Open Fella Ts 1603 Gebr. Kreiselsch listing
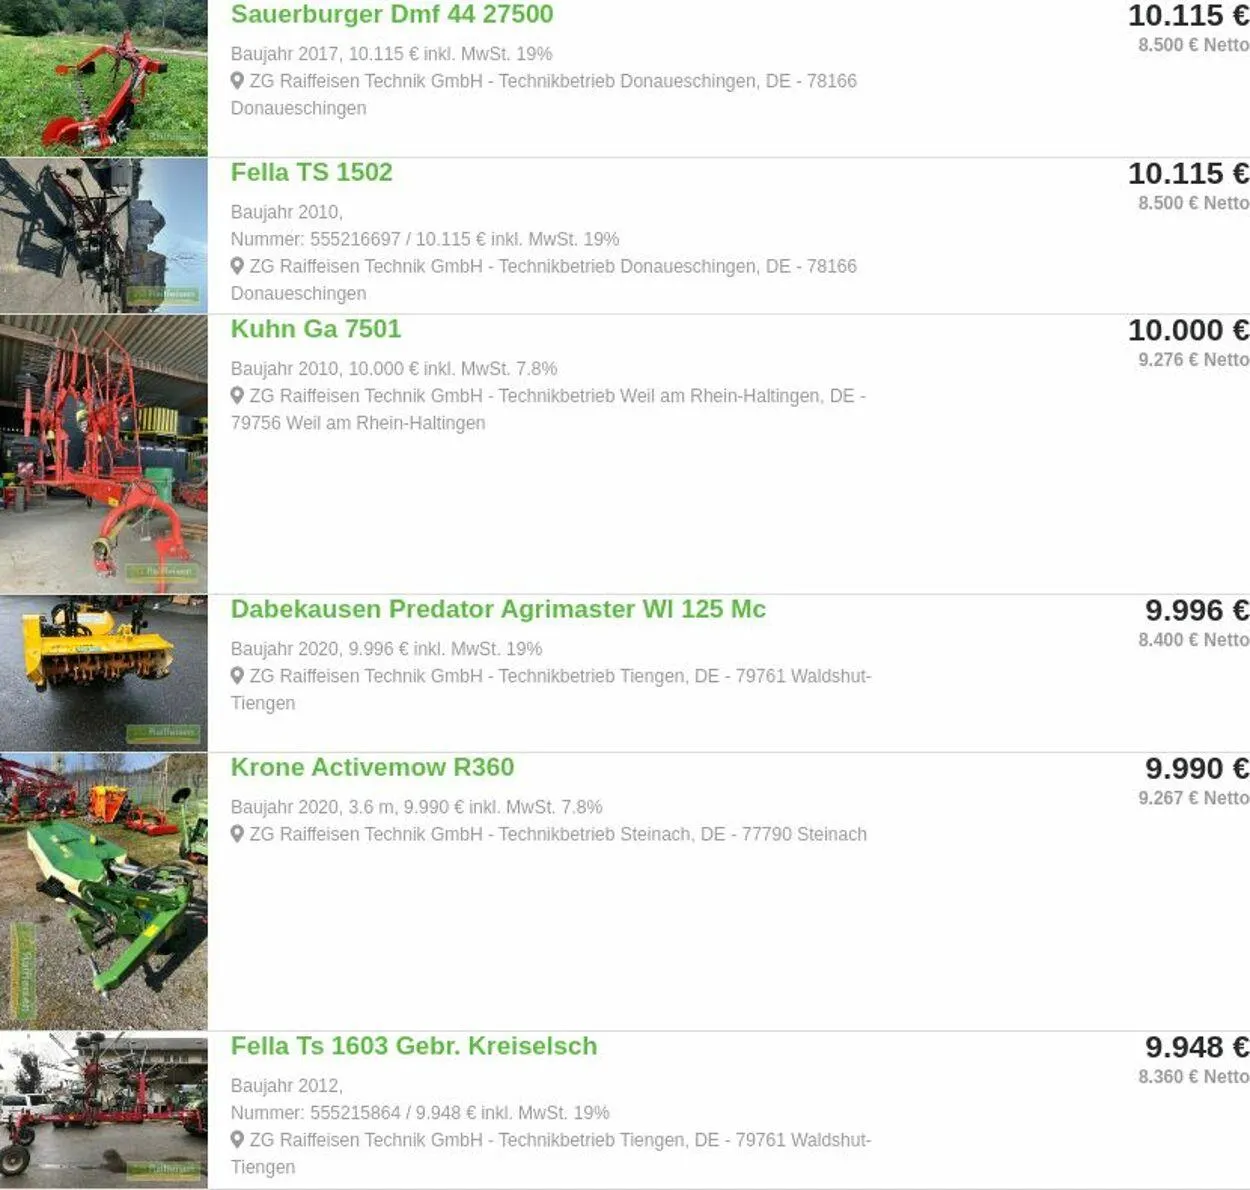This screenshot has width=1250, height=1190. pos(414,1046)
